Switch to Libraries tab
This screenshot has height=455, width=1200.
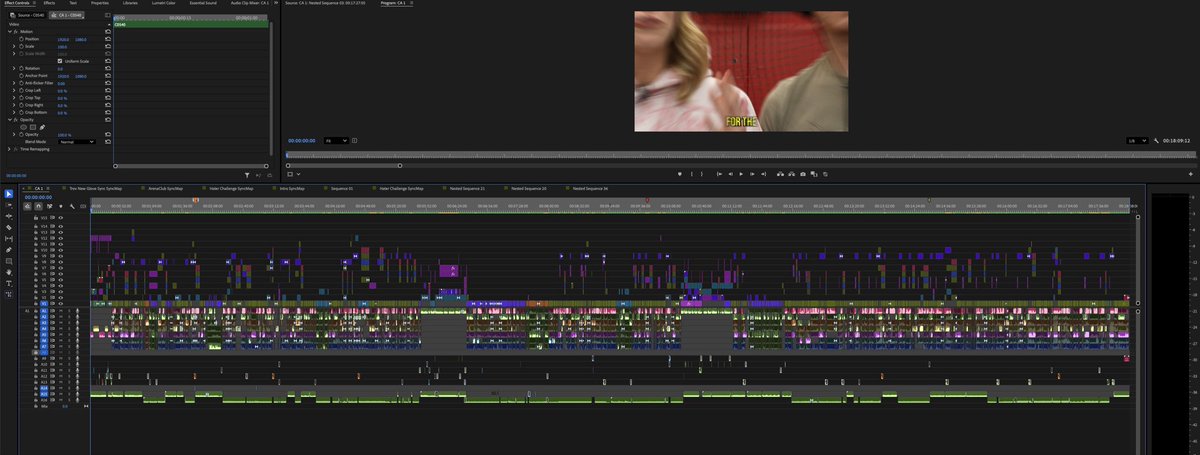[x=130, y=3]
